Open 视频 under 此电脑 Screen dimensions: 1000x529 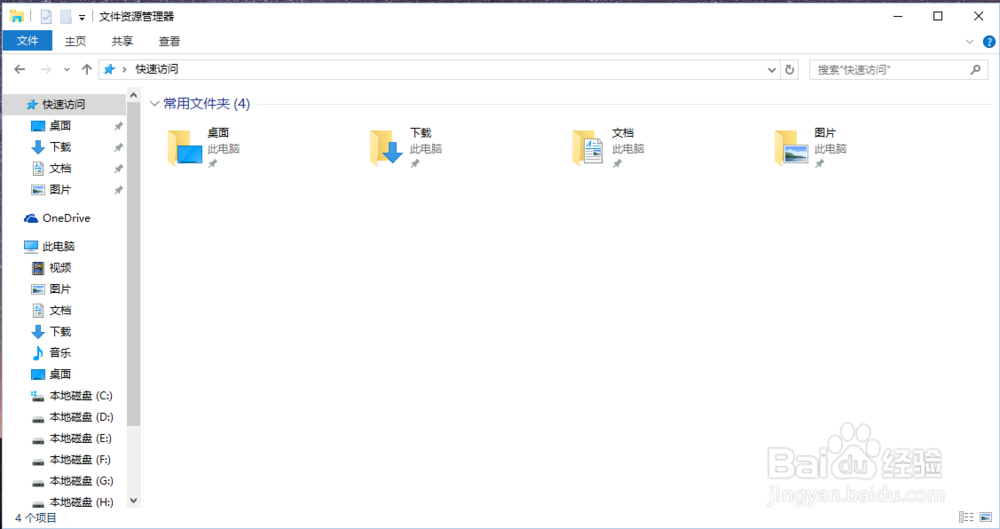coord(60,268)
